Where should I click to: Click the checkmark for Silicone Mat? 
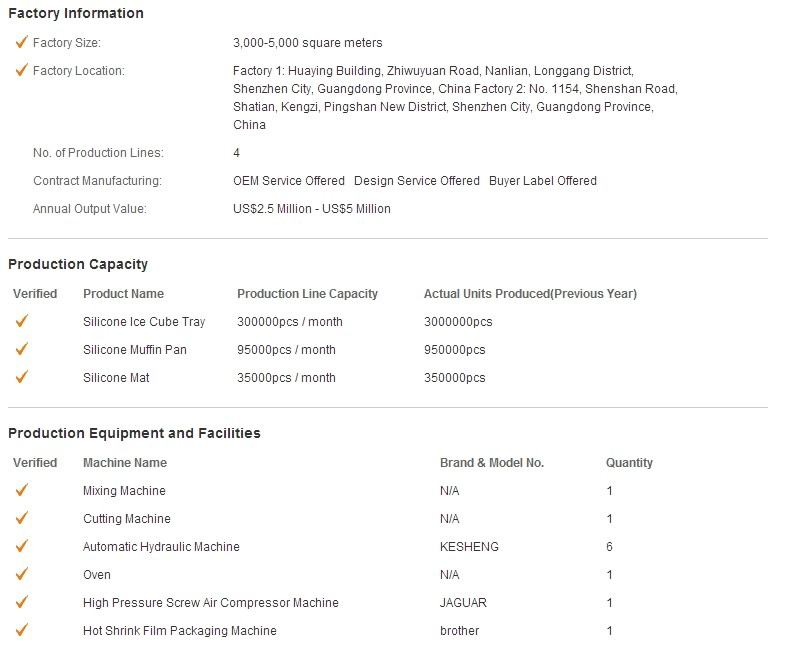pos(22,377)
